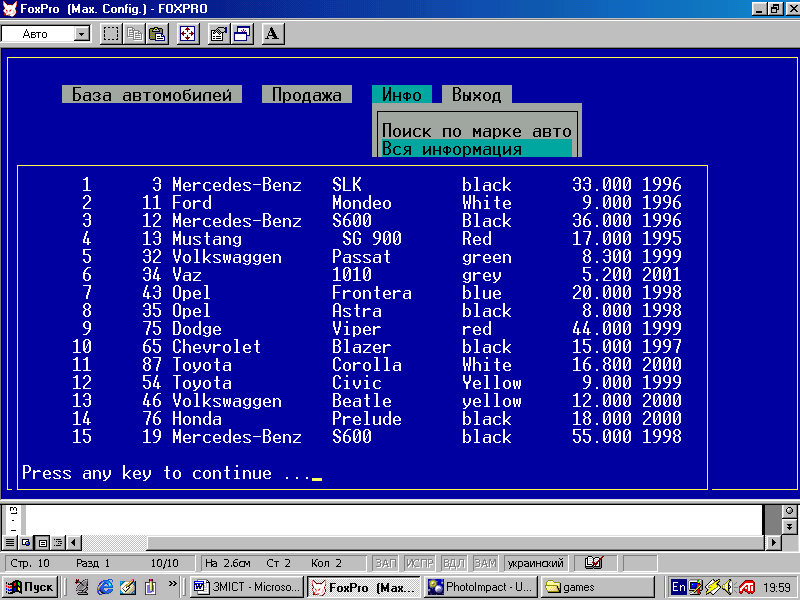
Task: Click the tray icon right of En
Action: click(695, 587)
